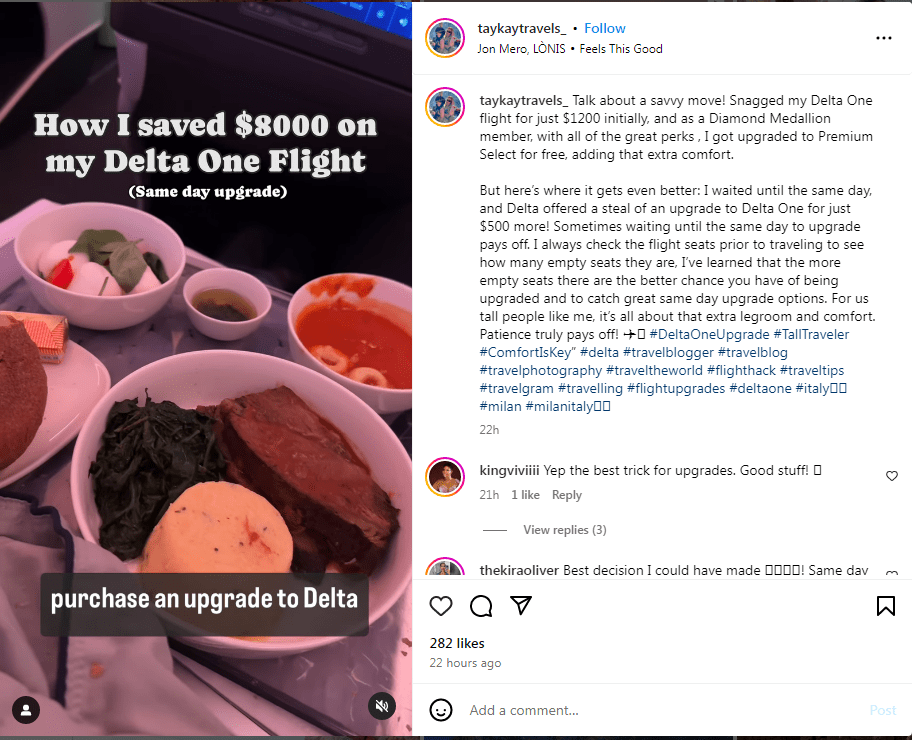
Task: Save the post with the bookmark icon
Action: coord(886,606)
